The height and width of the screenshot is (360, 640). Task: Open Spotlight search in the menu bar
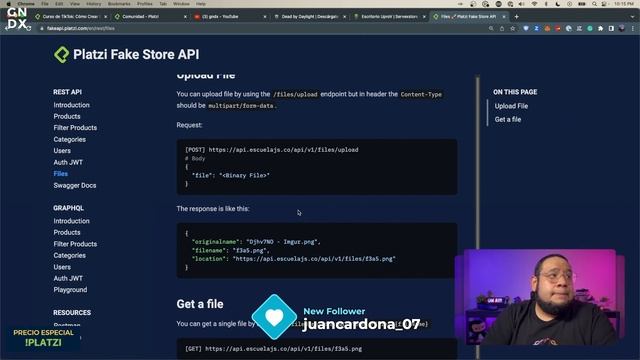point(594,4)
